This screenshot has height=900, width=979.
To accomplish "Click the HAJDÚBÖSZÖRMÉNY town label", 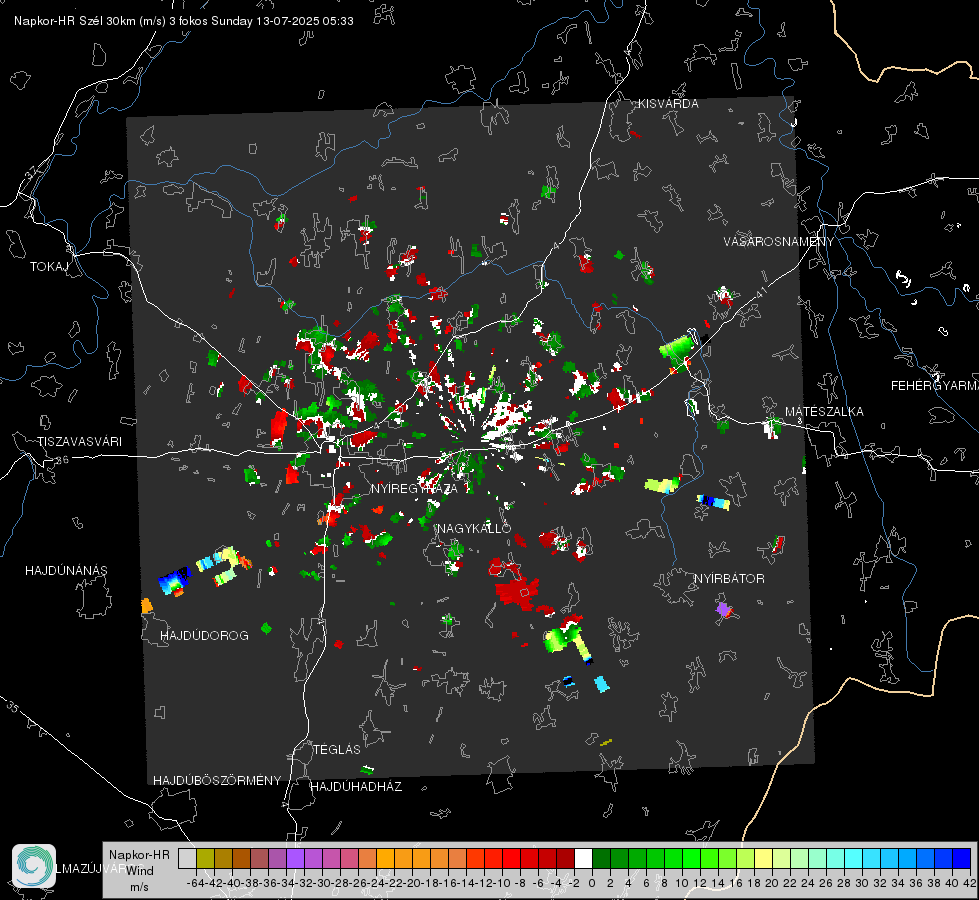I will pyautogui.click(x=217, y=781).
